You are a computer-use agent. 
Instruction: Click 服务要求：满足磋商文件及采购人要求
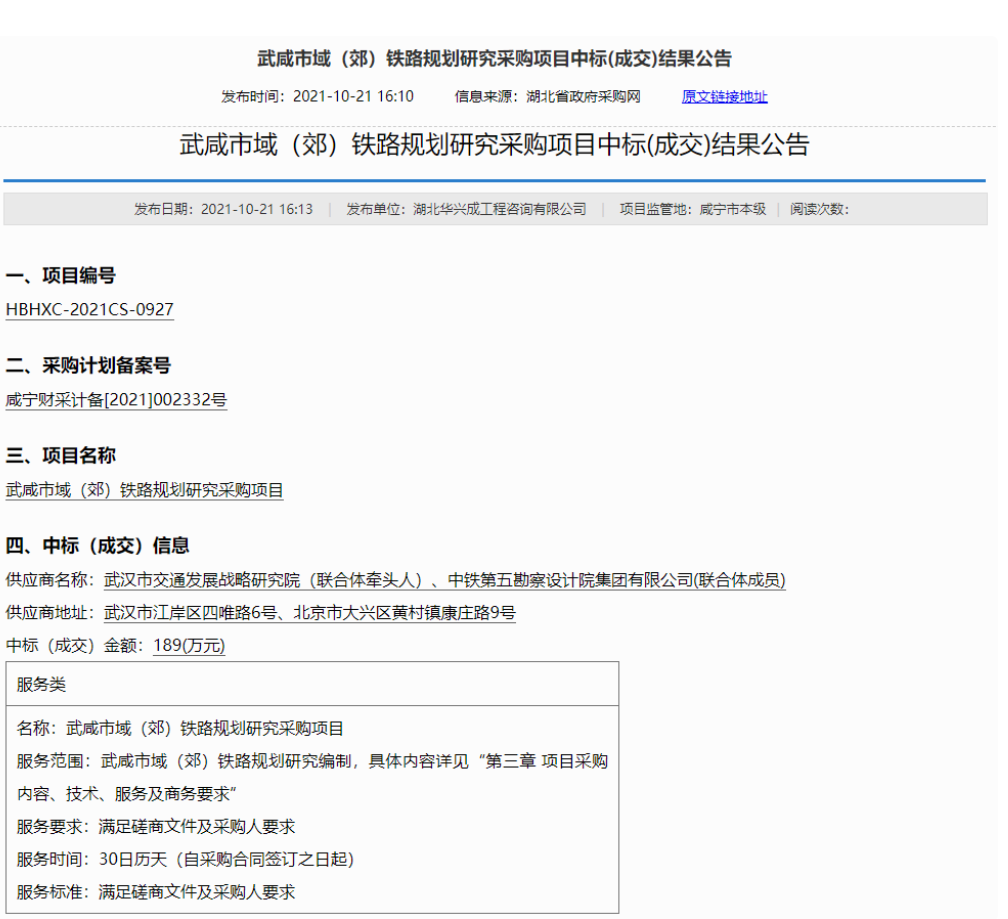[156, 826]
